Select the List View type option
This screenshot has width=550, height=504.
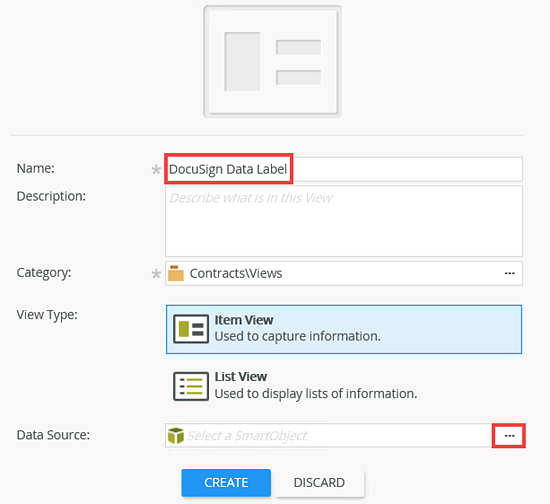point(344,386)
